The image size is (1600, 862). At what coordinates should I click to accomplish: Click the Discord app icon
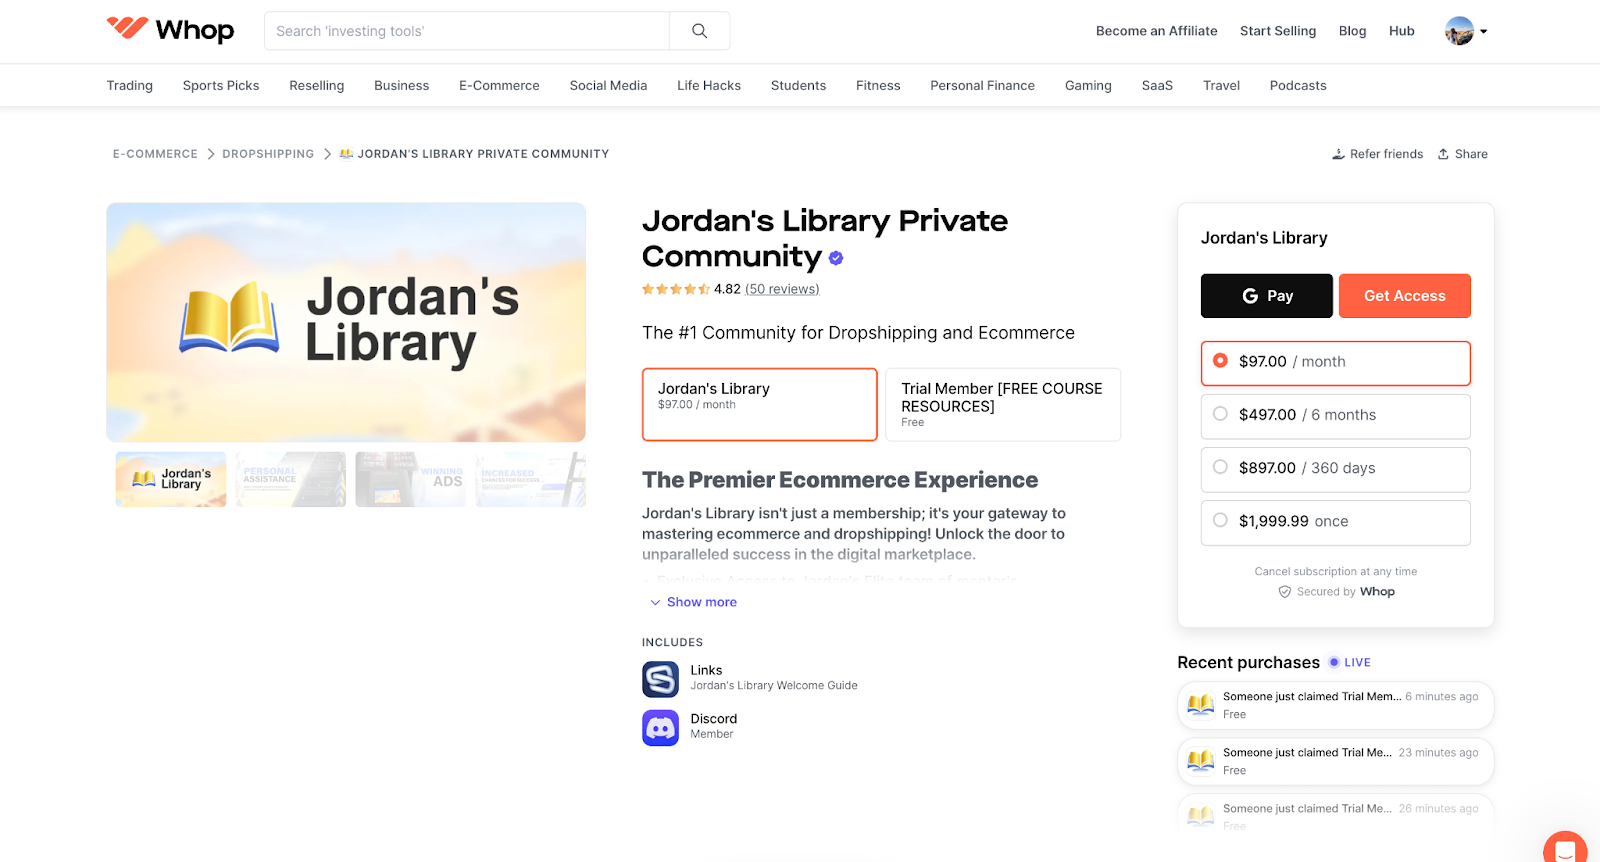point(660,727)
